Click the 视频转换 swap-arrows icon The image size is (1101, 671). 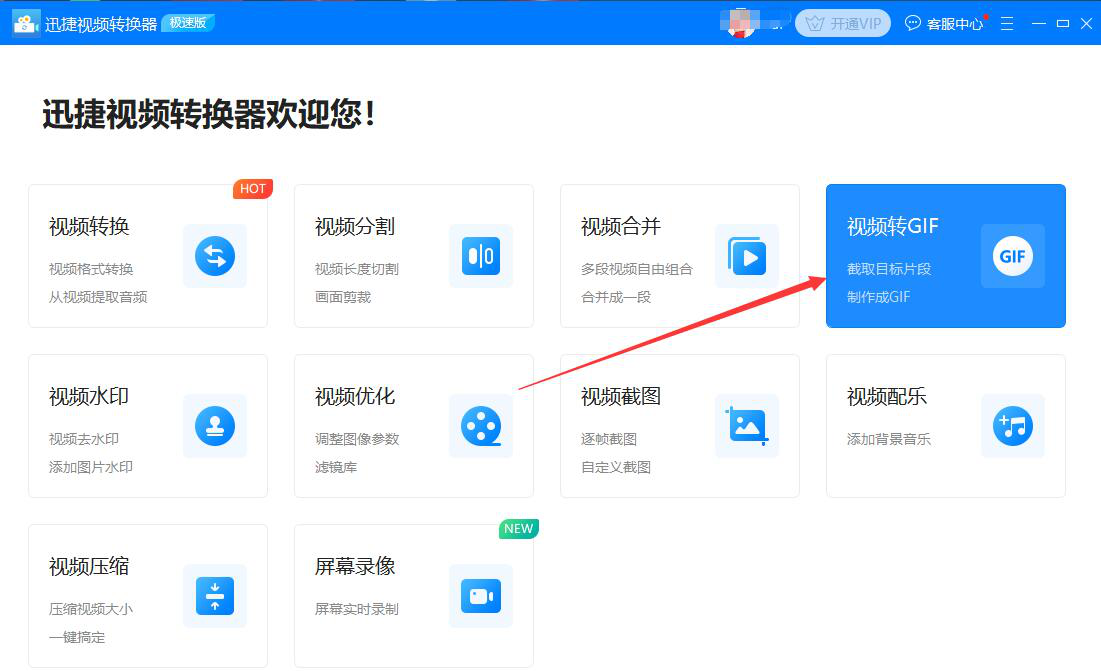[215, 256]
